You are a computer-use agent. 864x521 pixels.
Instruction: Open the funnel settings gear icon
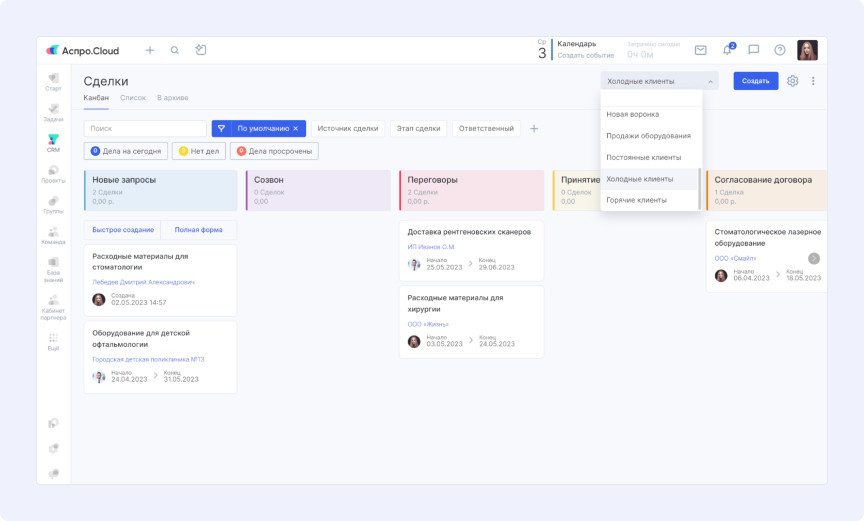pos(792,81)
